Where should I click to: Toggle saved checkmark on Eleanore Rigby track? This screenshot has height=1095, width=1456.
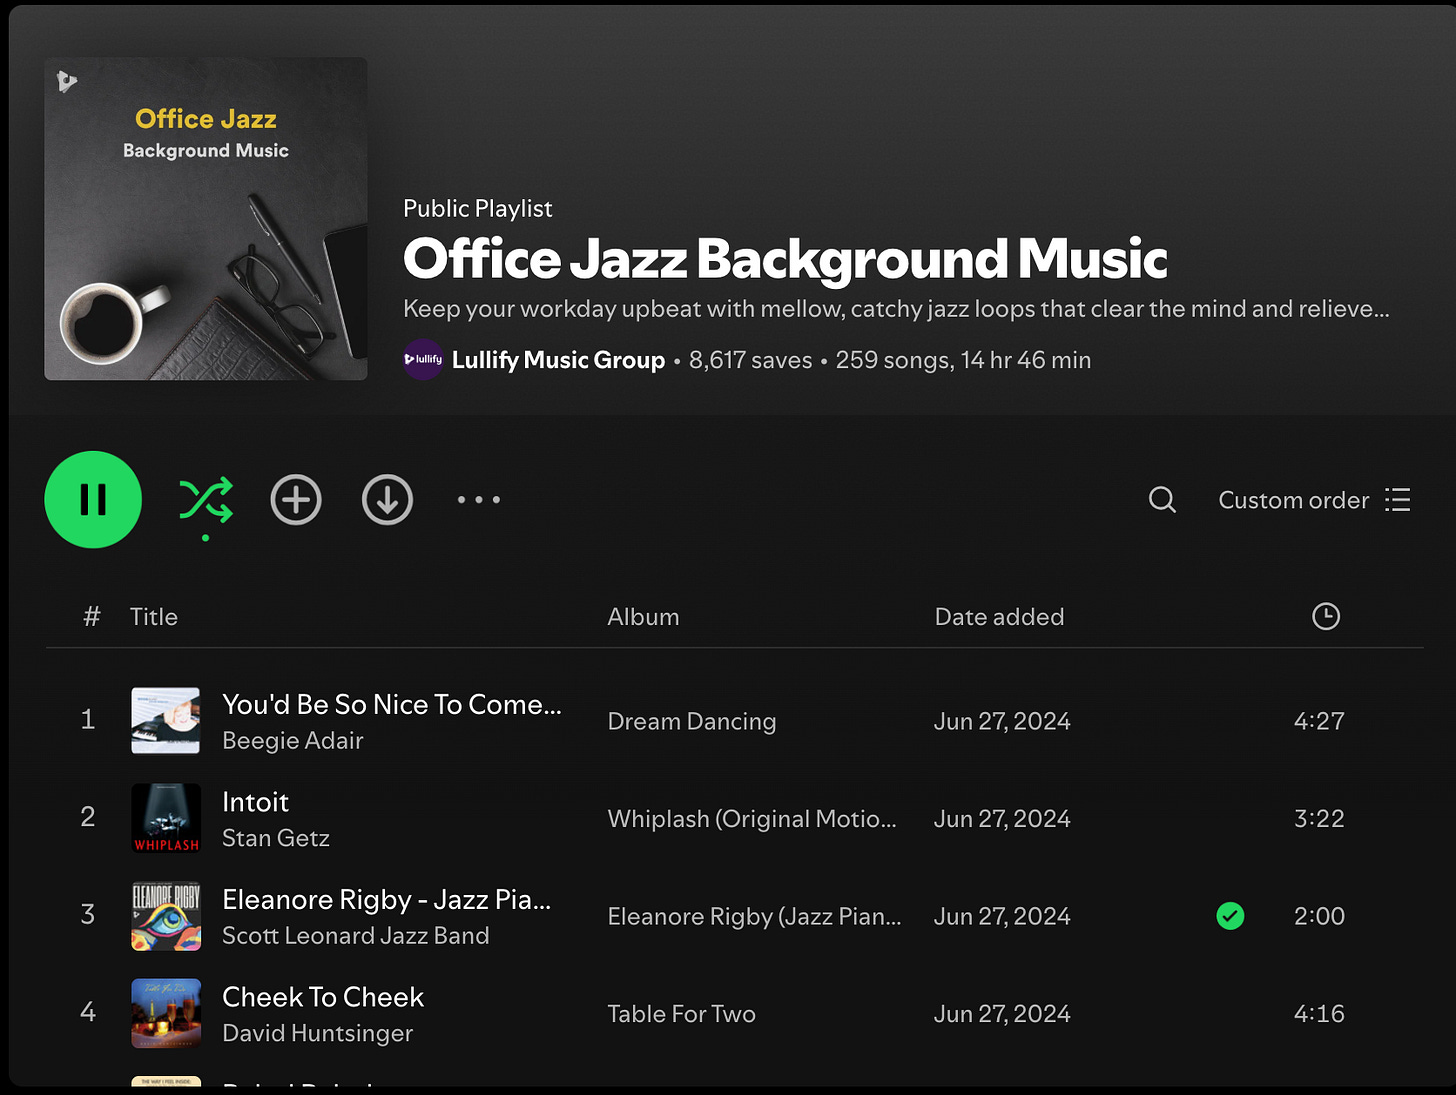coord(1230,916)
